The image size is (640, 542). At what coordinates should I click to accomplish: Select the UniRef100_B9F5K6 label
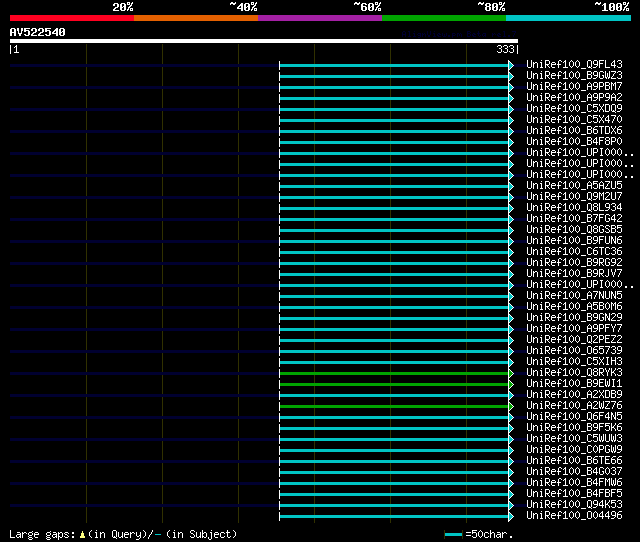[x=574, y=428]
